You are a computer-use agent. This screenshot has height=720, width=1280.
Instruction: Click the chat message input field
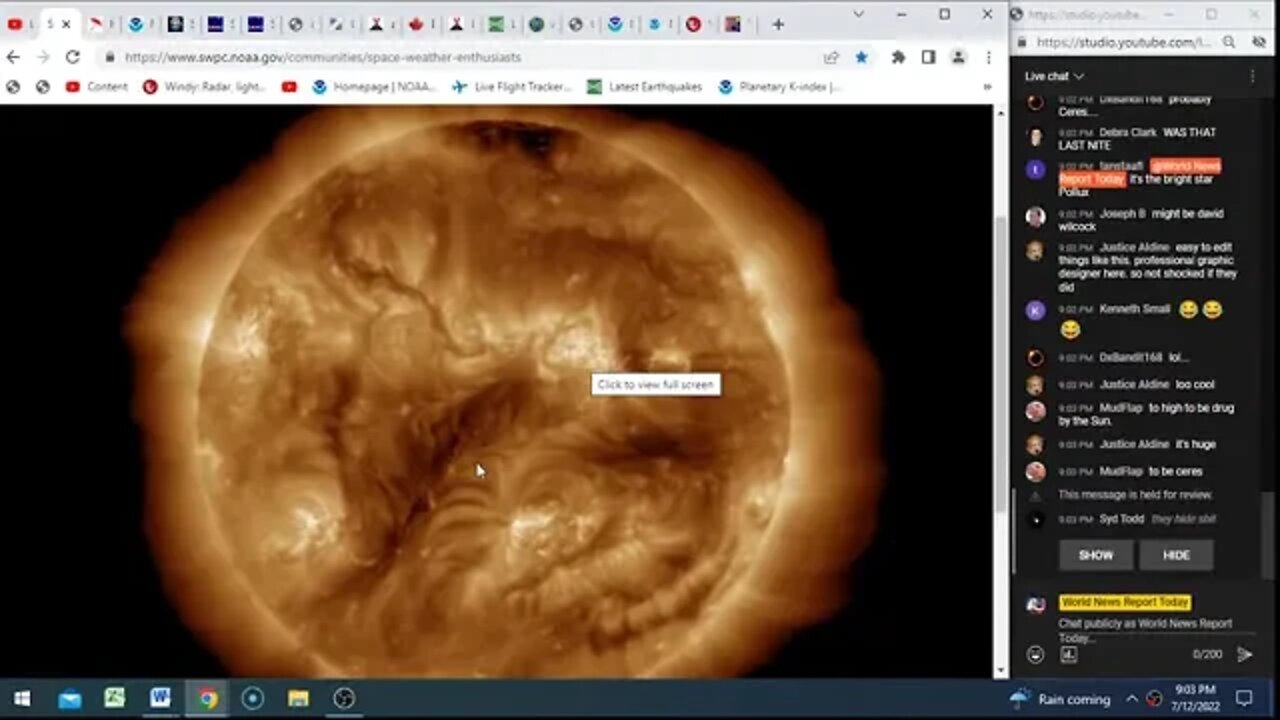(x=1146, y=630)
